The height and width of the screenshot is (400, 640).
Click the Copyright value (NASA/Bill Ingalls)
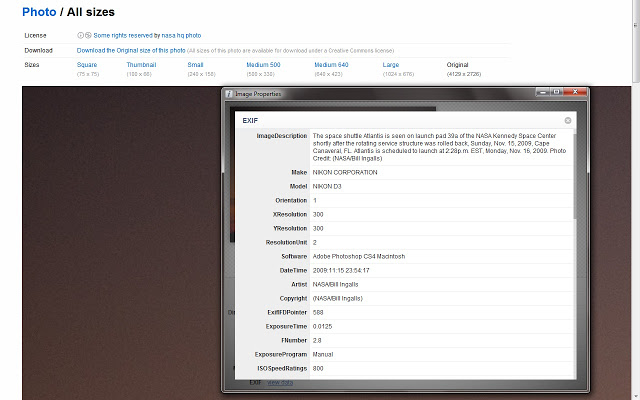click(338, 298)
